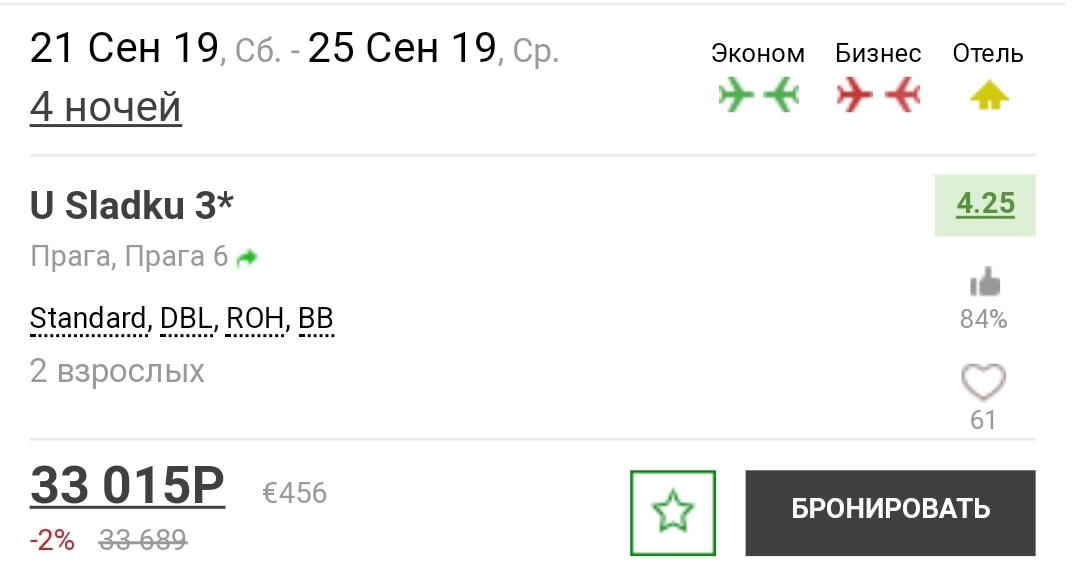Screen dimensions: 1080x573
Task: Expand the ROH room description
Action: 255,319
